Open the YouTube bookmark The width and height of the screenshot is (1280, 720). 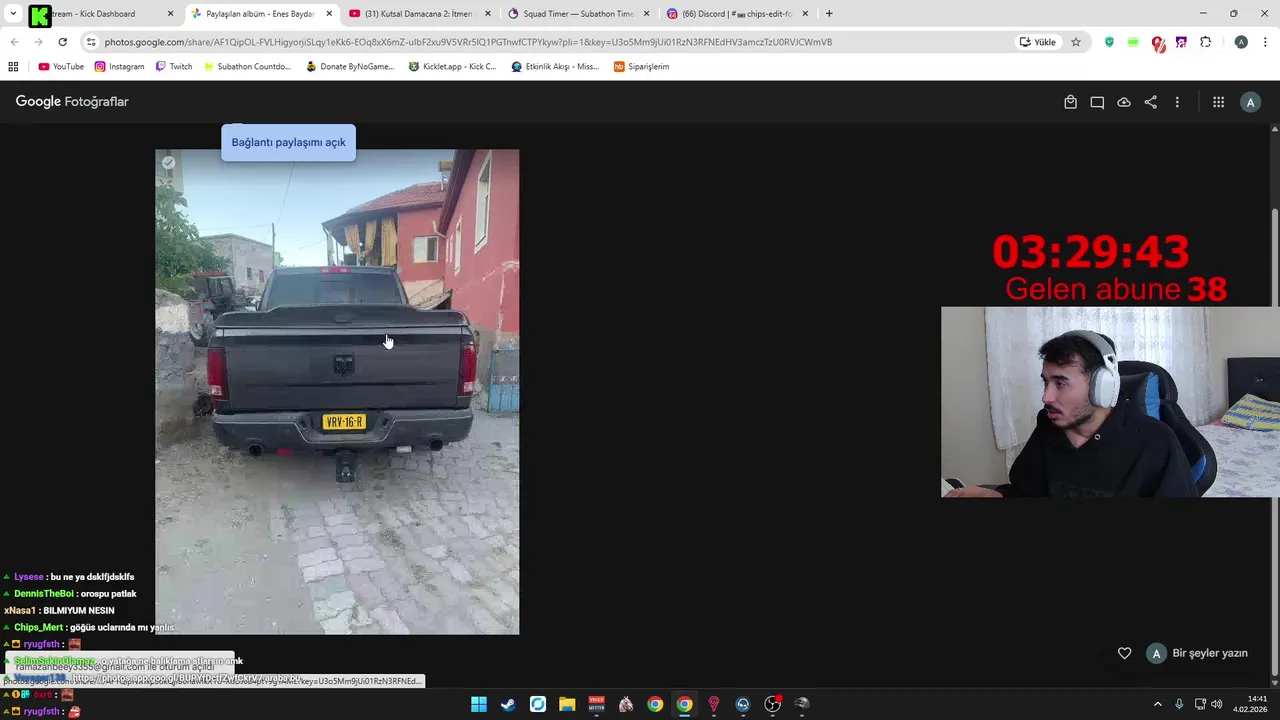61,67
